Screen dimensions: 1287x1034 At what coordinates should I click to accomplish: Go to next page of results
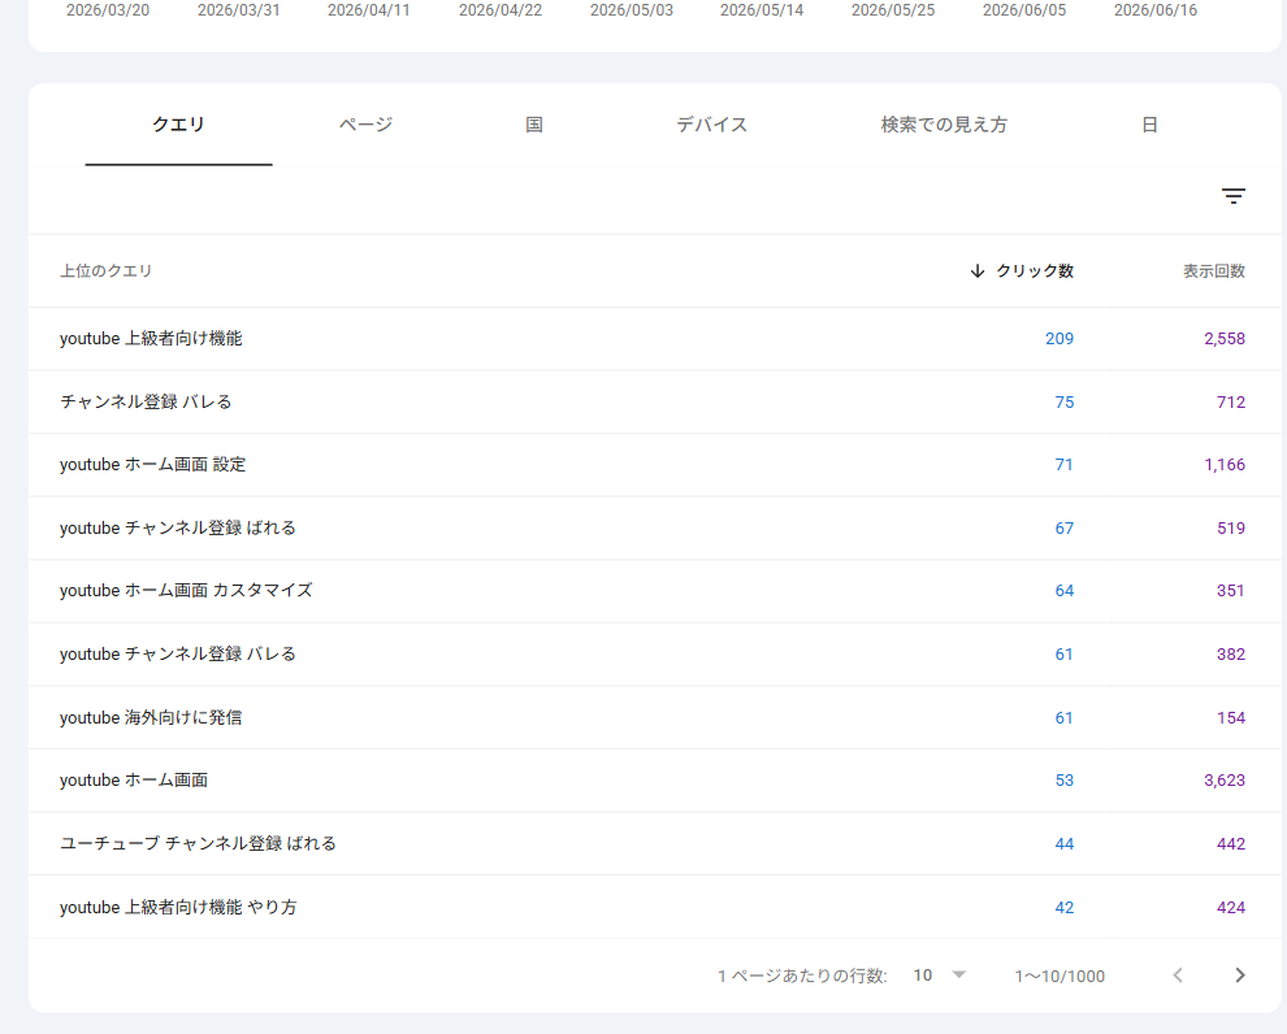[1240, 975]
